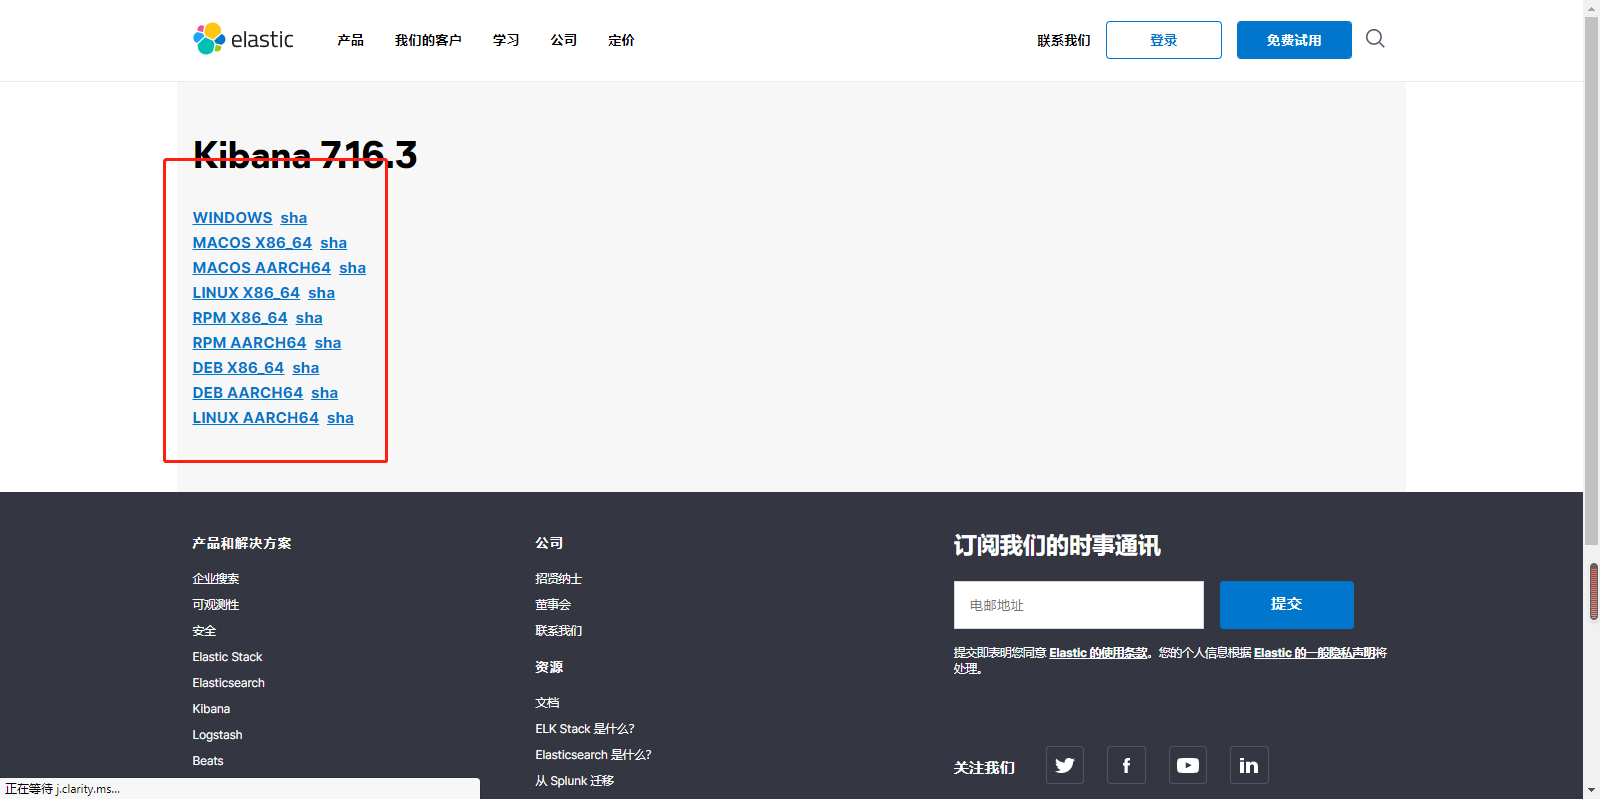Image resolution: width=1600 pixels, height=799 pixels.
Task: Open 'Elasticsearch 是什么?' footer link
Action: click(593, 755)
